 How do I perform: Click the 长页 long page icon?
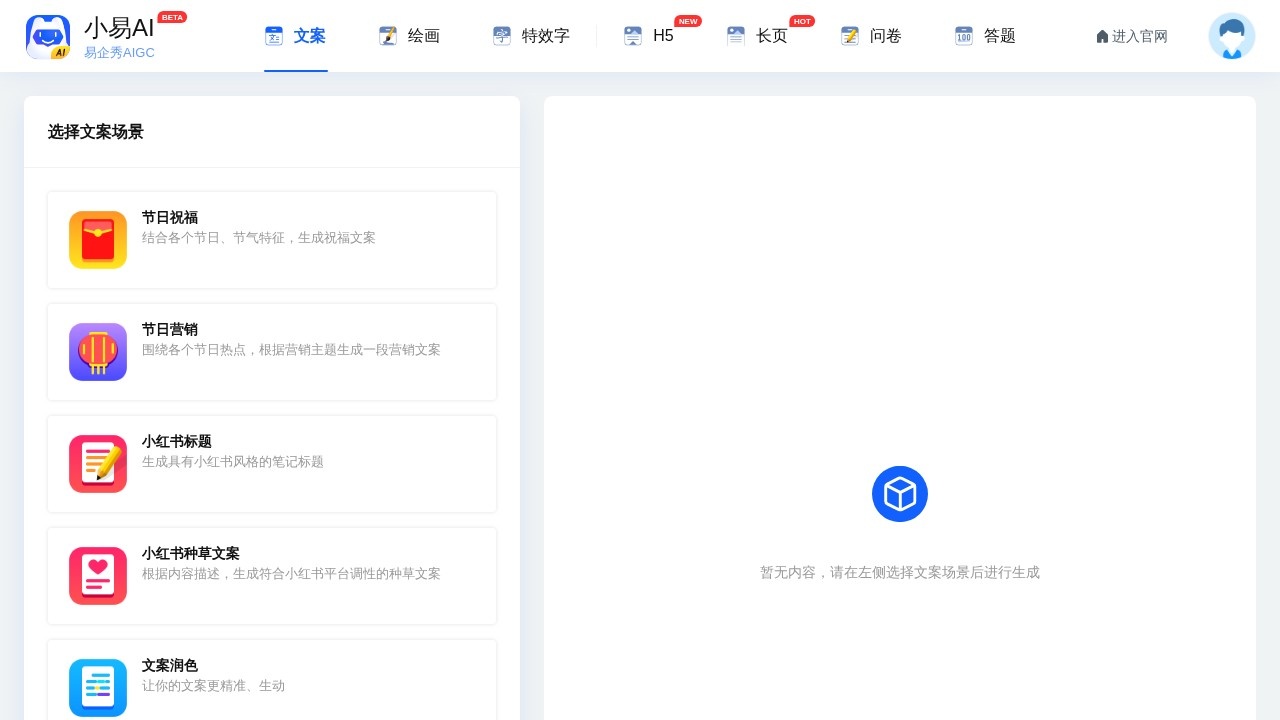pos(736,36)
